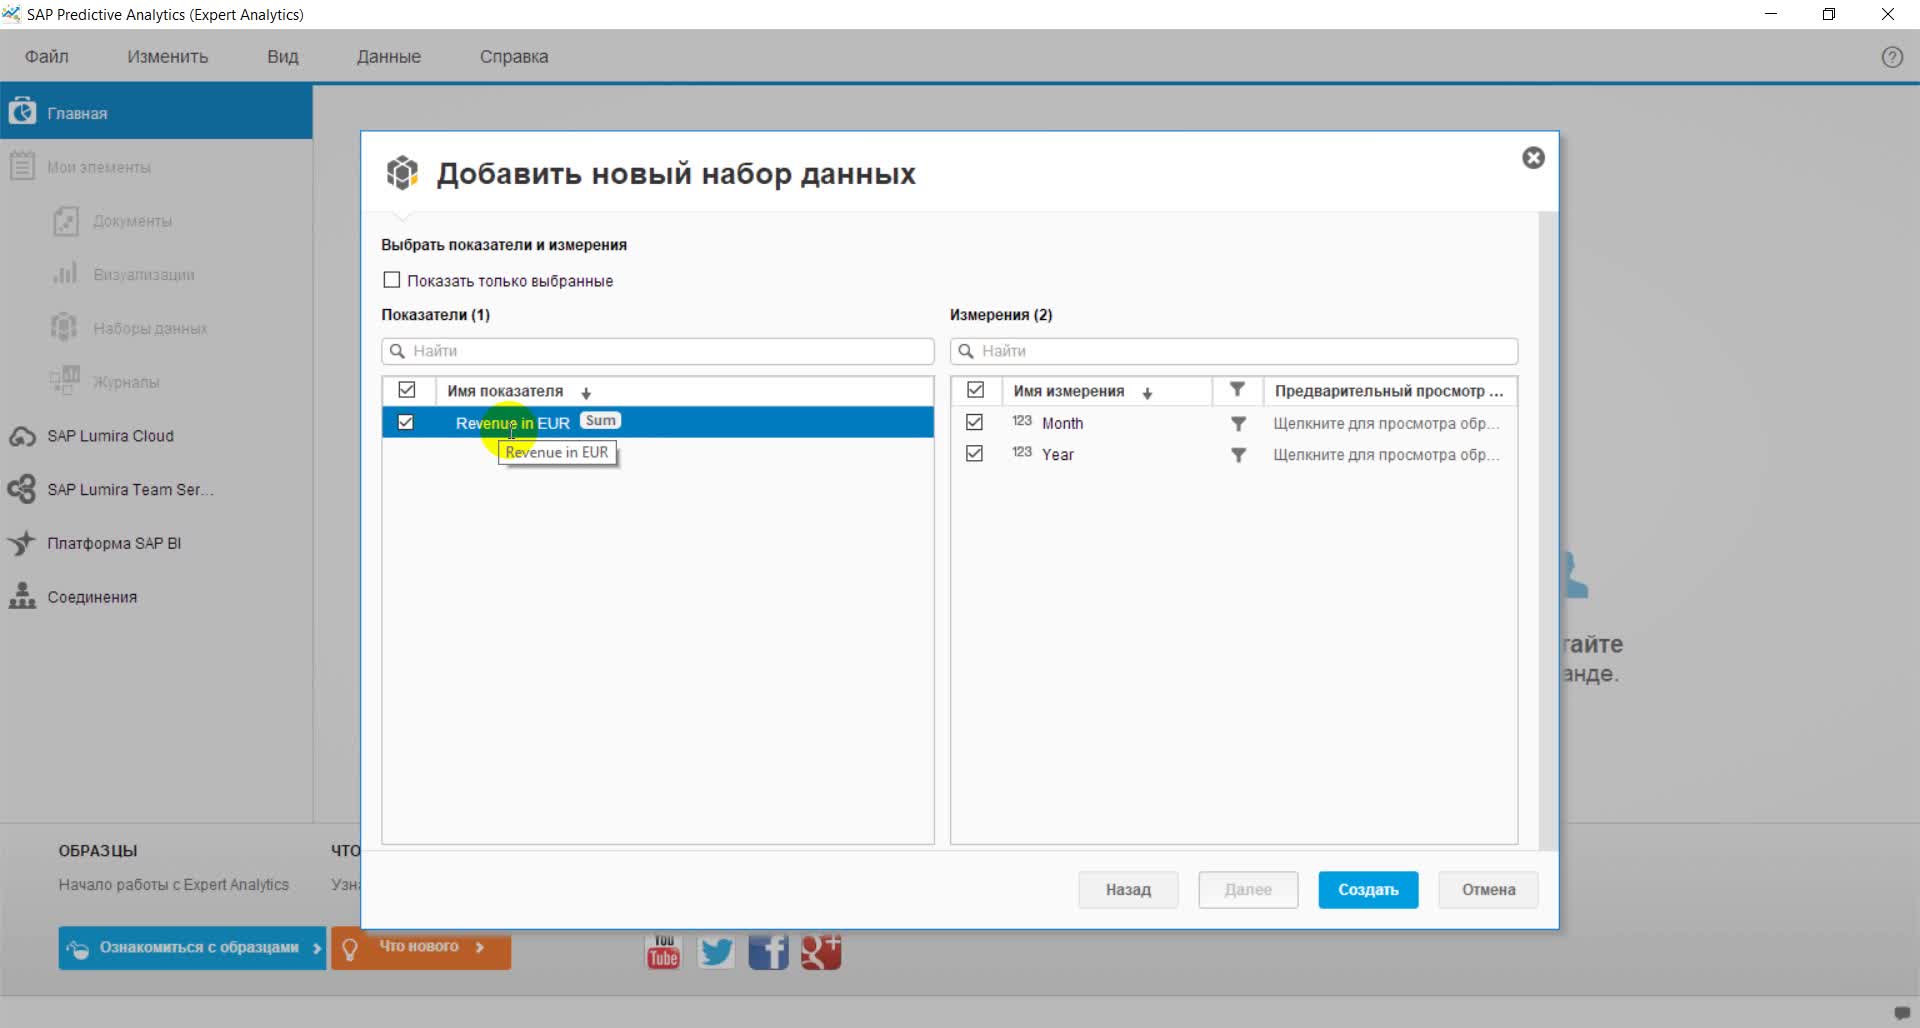Toggle select-all checkbox in dimensions header
Screen dimensions: 1920x1028
(x=976, y=390)
